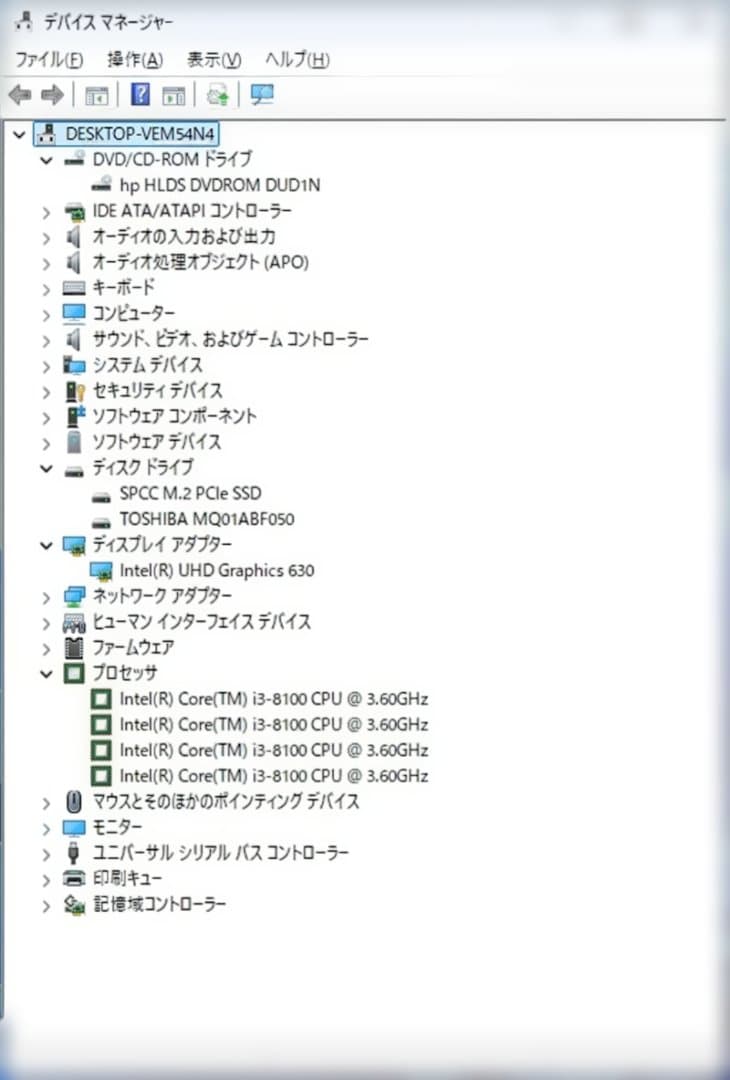Click the update driver toolbar icon
Screen dimensions: 730x1080
click(218, 94)
